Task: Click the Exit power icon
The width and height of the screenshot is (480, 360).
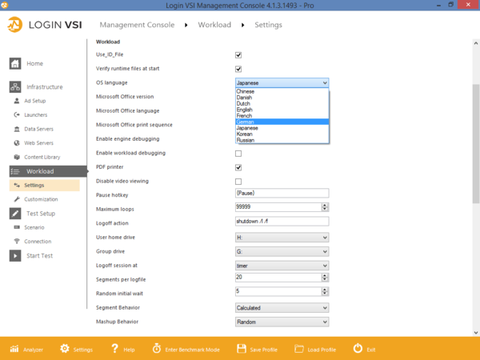Action: [358, 348]
